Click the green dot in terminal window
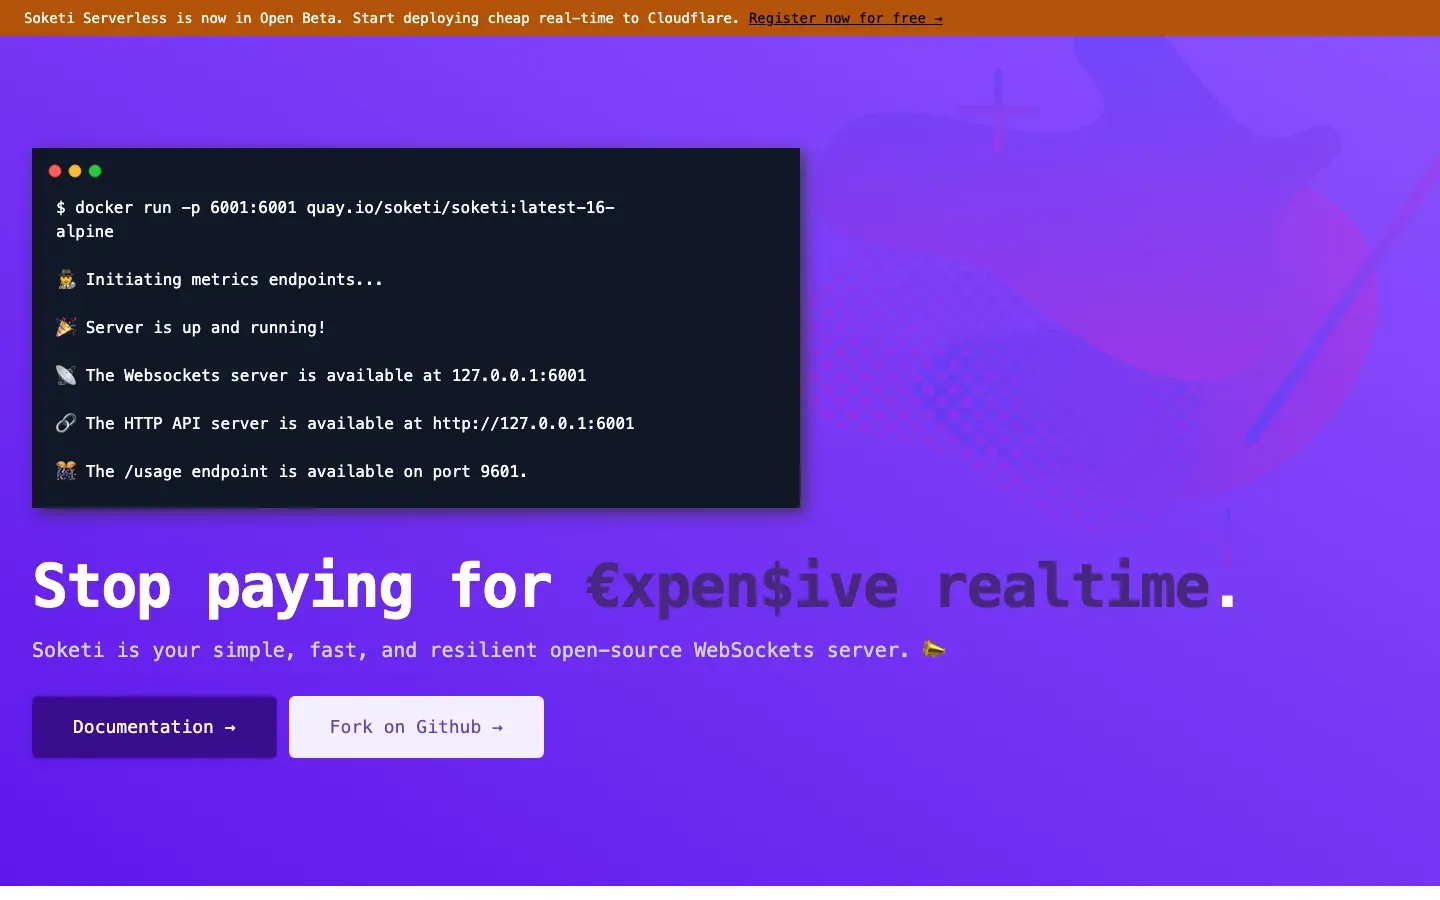This screenshot has width=1440, height=900. [95, 171]
